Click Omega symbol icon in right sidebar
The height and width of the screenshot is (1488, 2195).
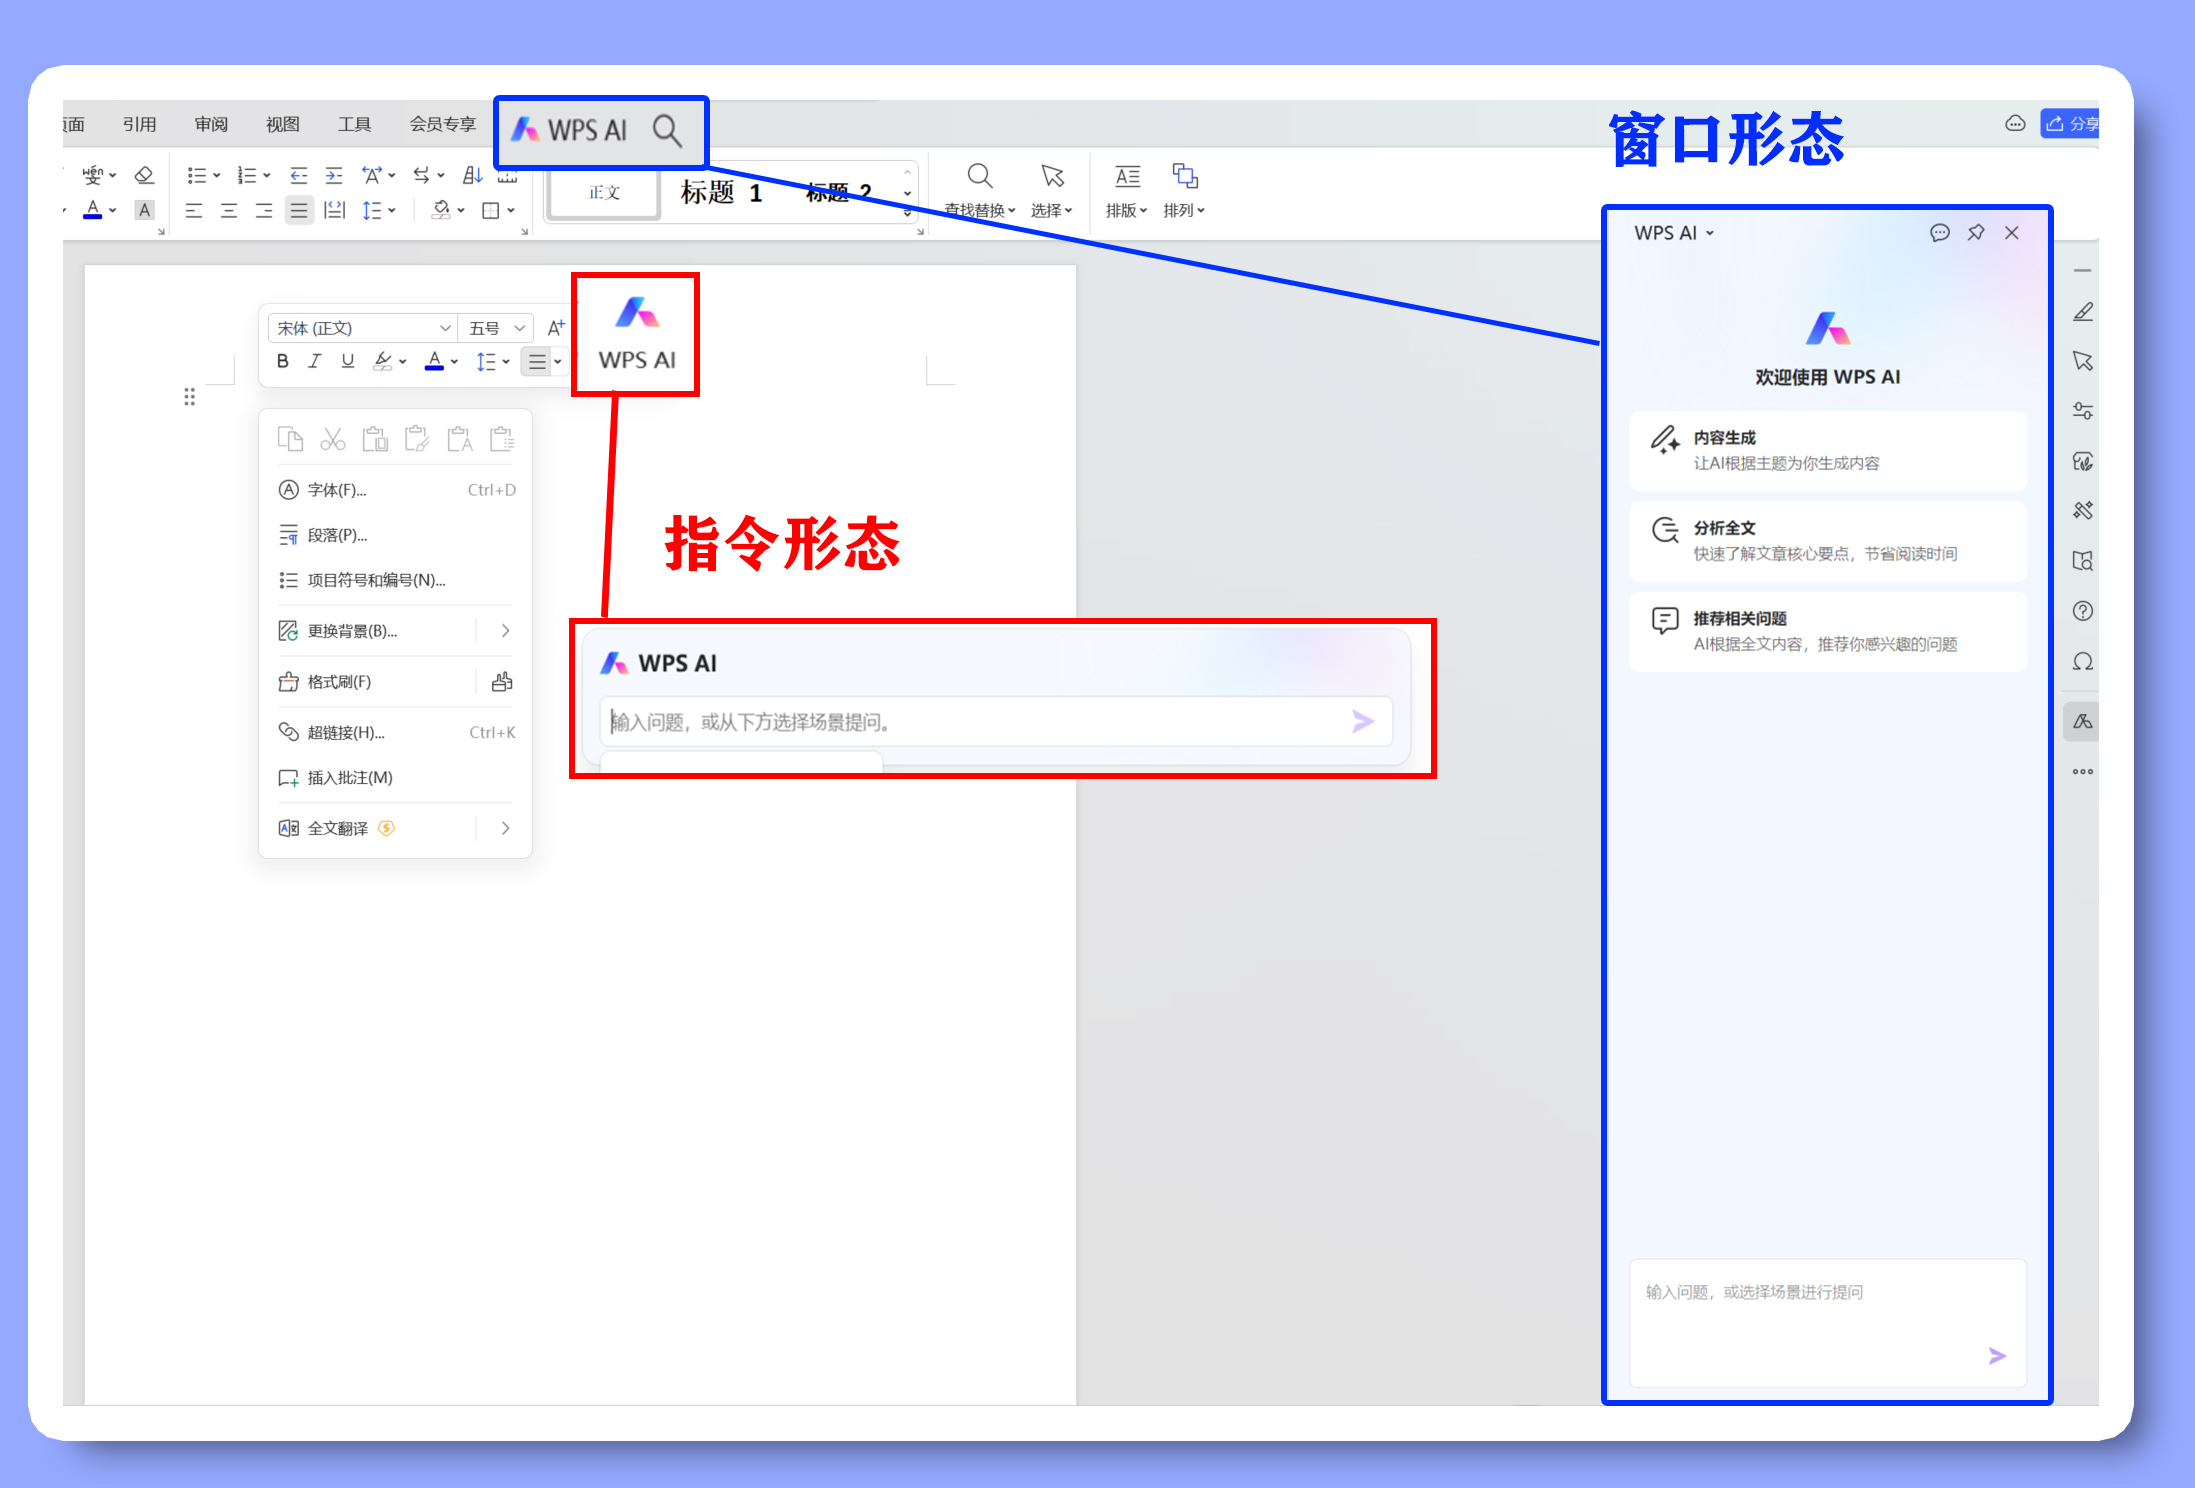[x=2083, y=662]
